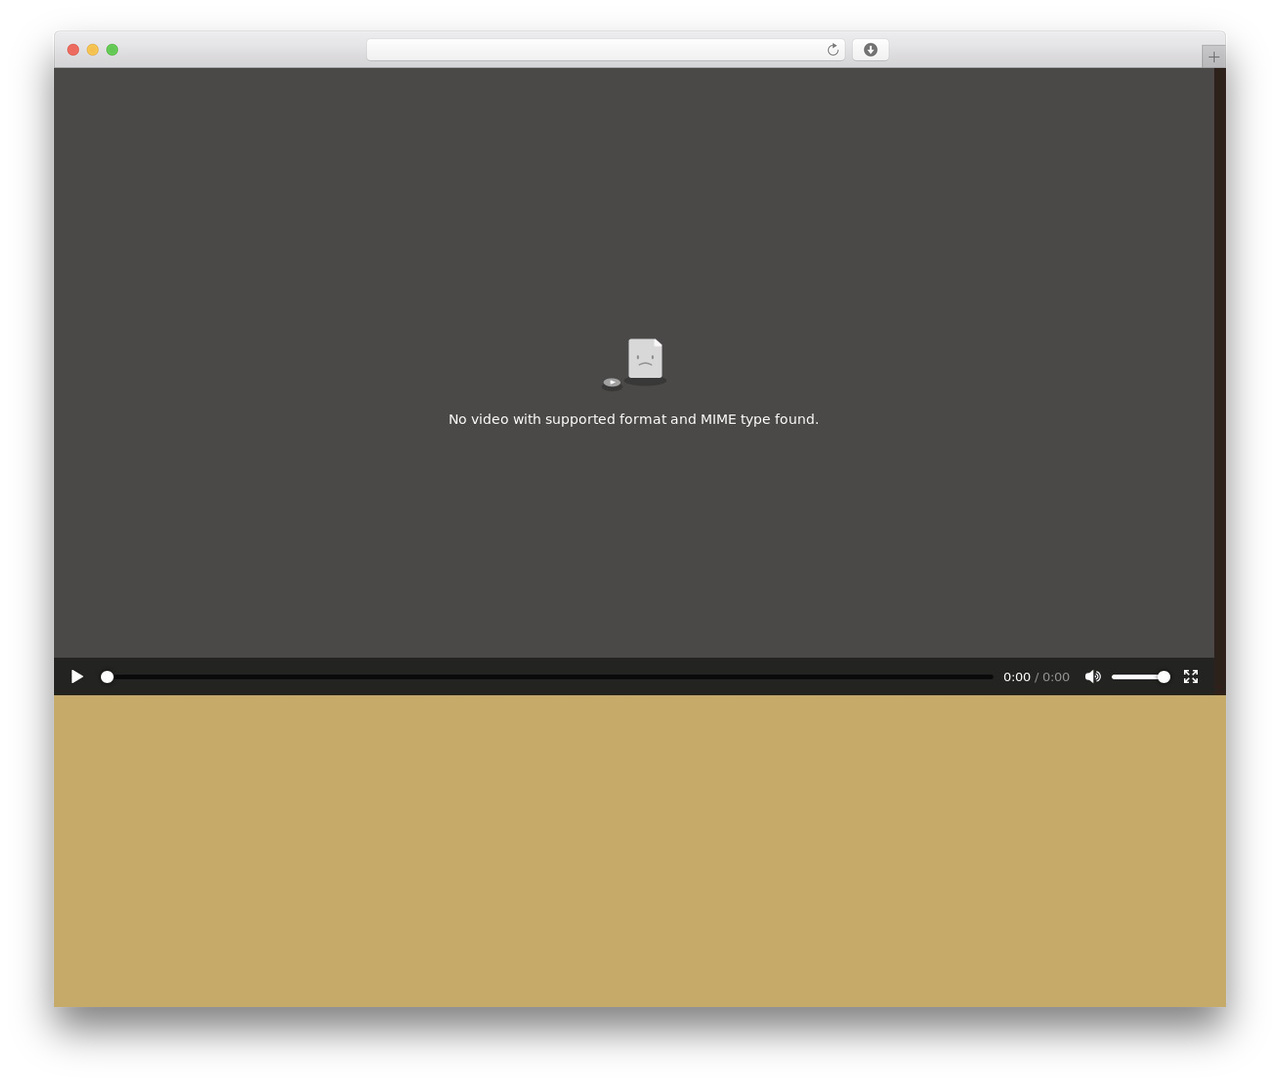Screen dimensions: 1280x1084
Task: Click the sad file error icon
Action: point(634,363)
